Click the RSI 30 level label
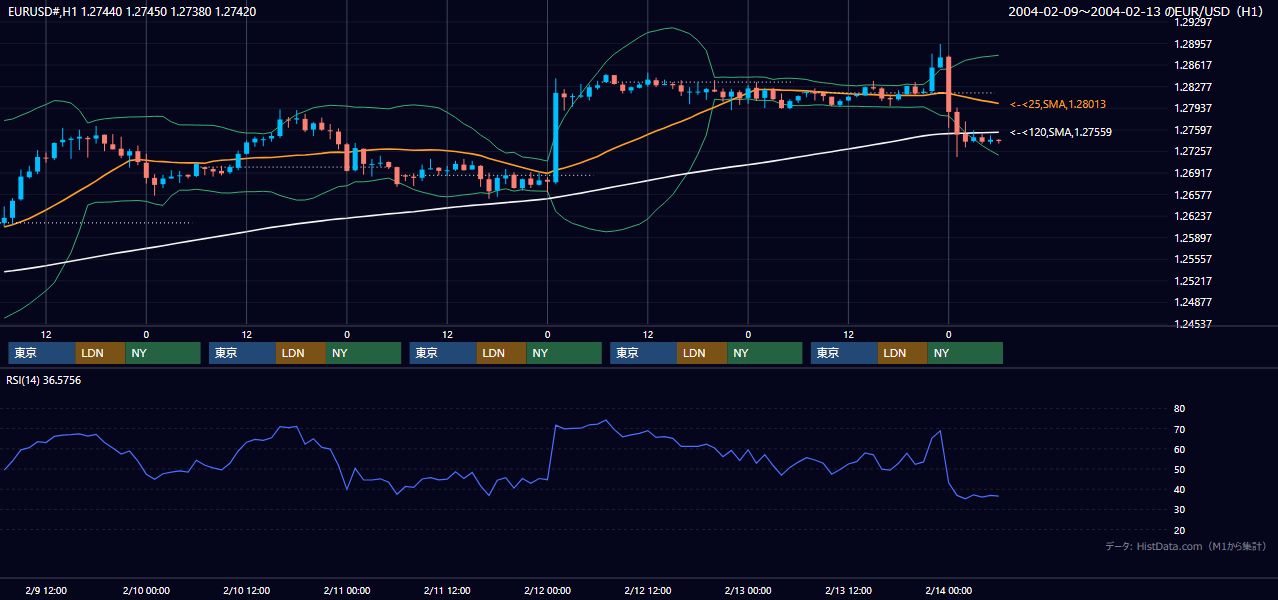 point(1179,510)
